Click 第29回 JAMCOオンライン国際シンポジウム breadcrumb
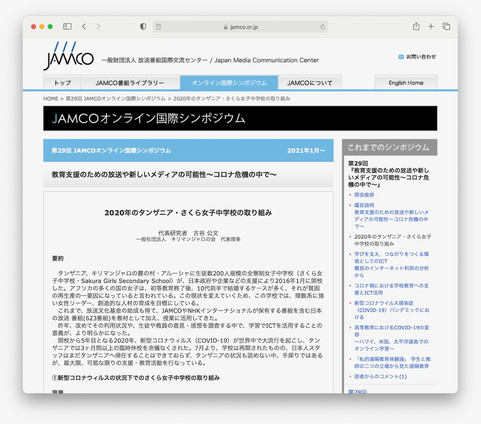 (115, 99)
